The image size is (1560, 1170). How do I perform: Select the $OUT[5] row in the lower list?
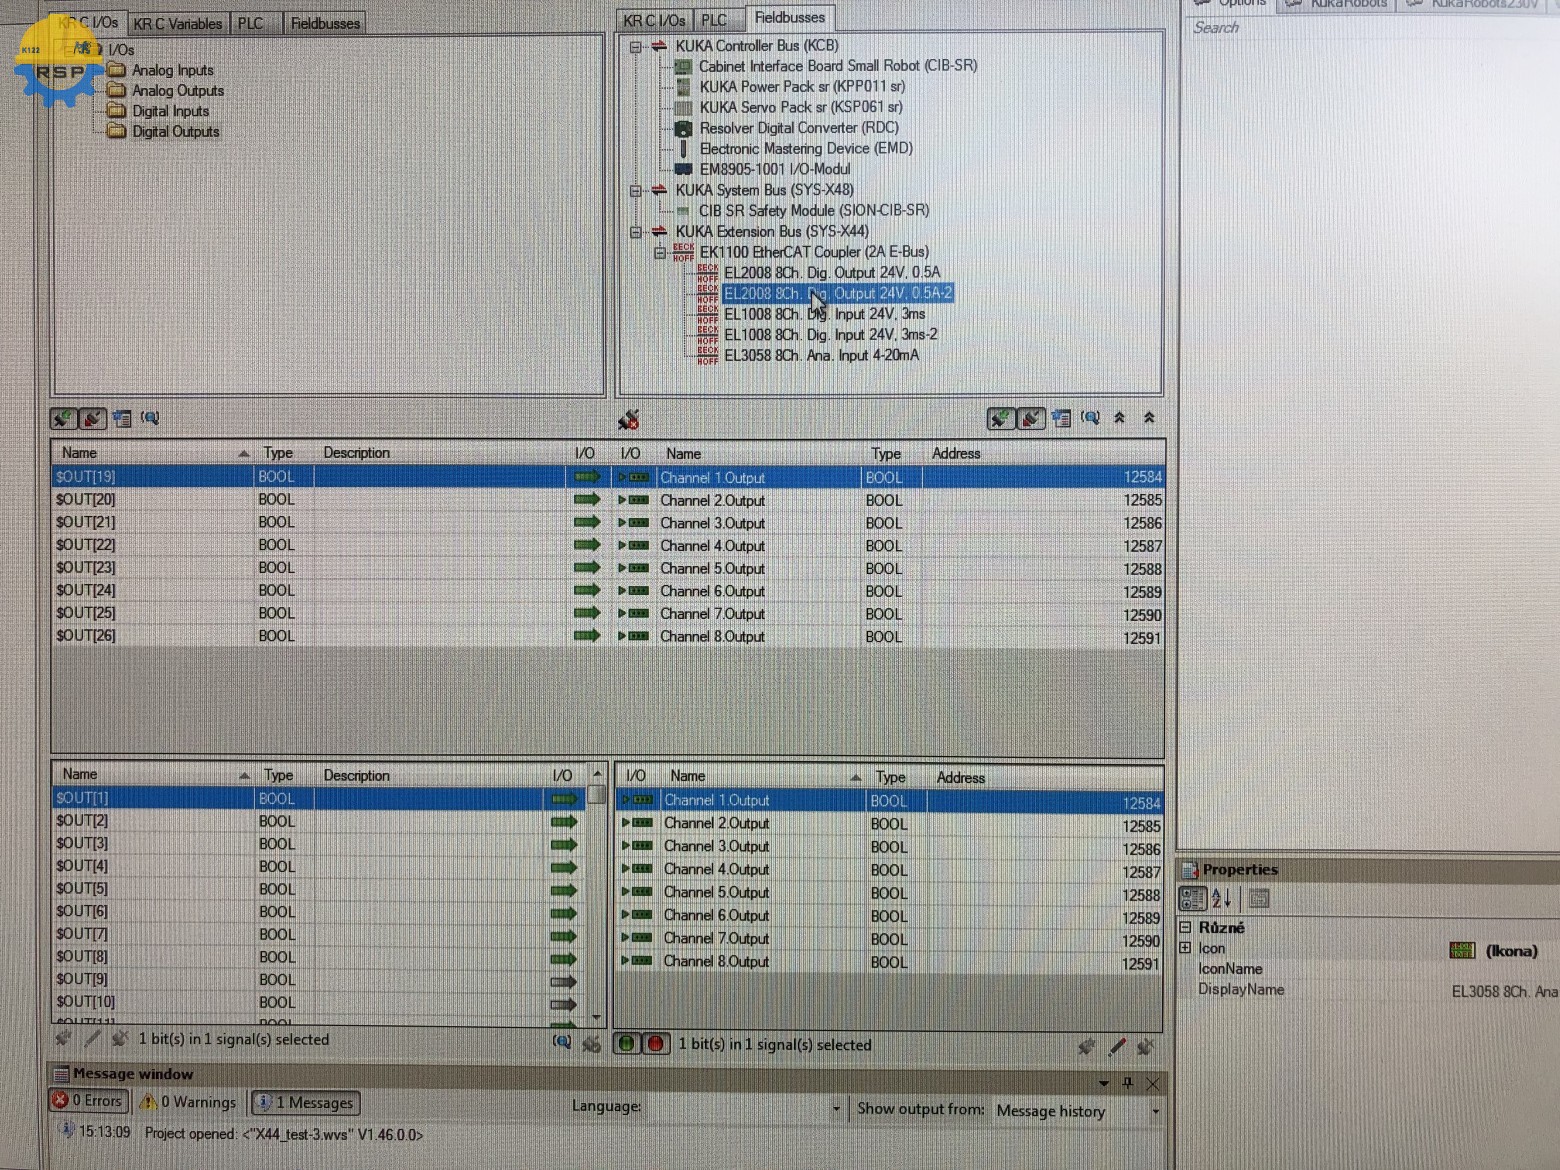click(x=318, y=889)
